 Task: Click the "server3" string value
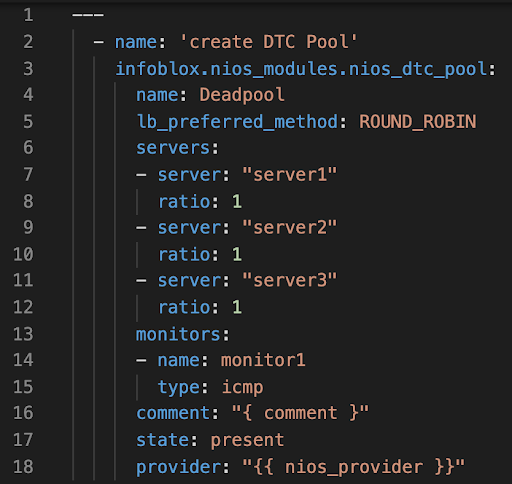(290, 280)
